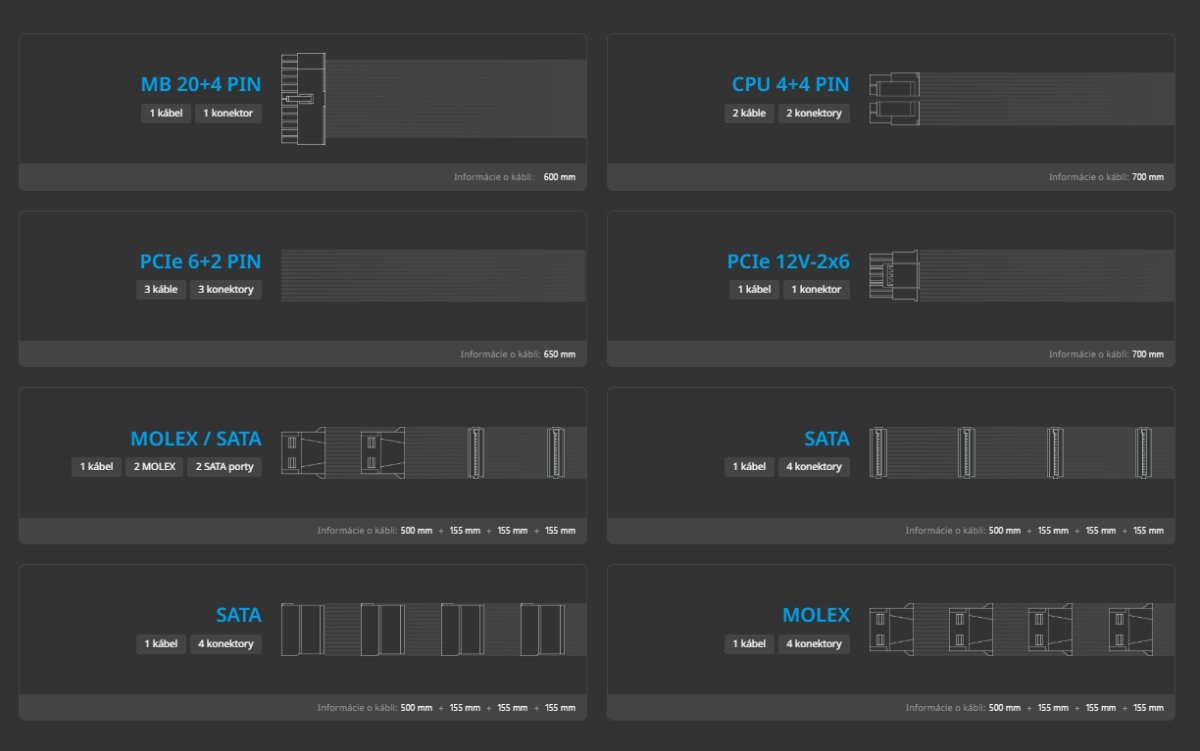Click the "3 konektory" badge under PCIe 6+2 PIN
Viewport: 1200px width, 751px height.
[225, 290]
